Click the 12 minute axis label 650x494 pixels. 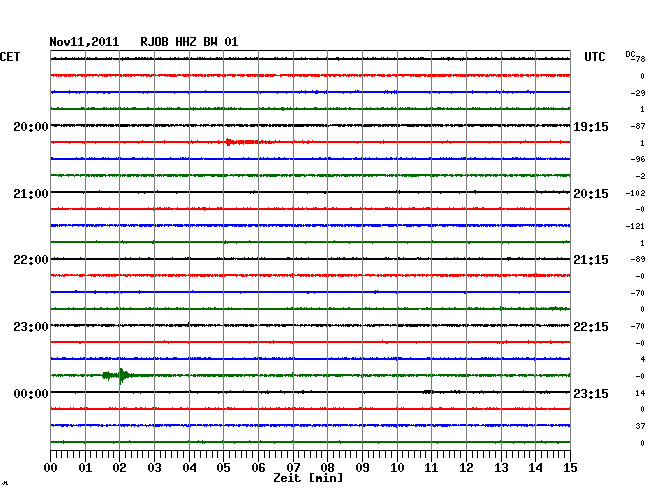[466, 467]
